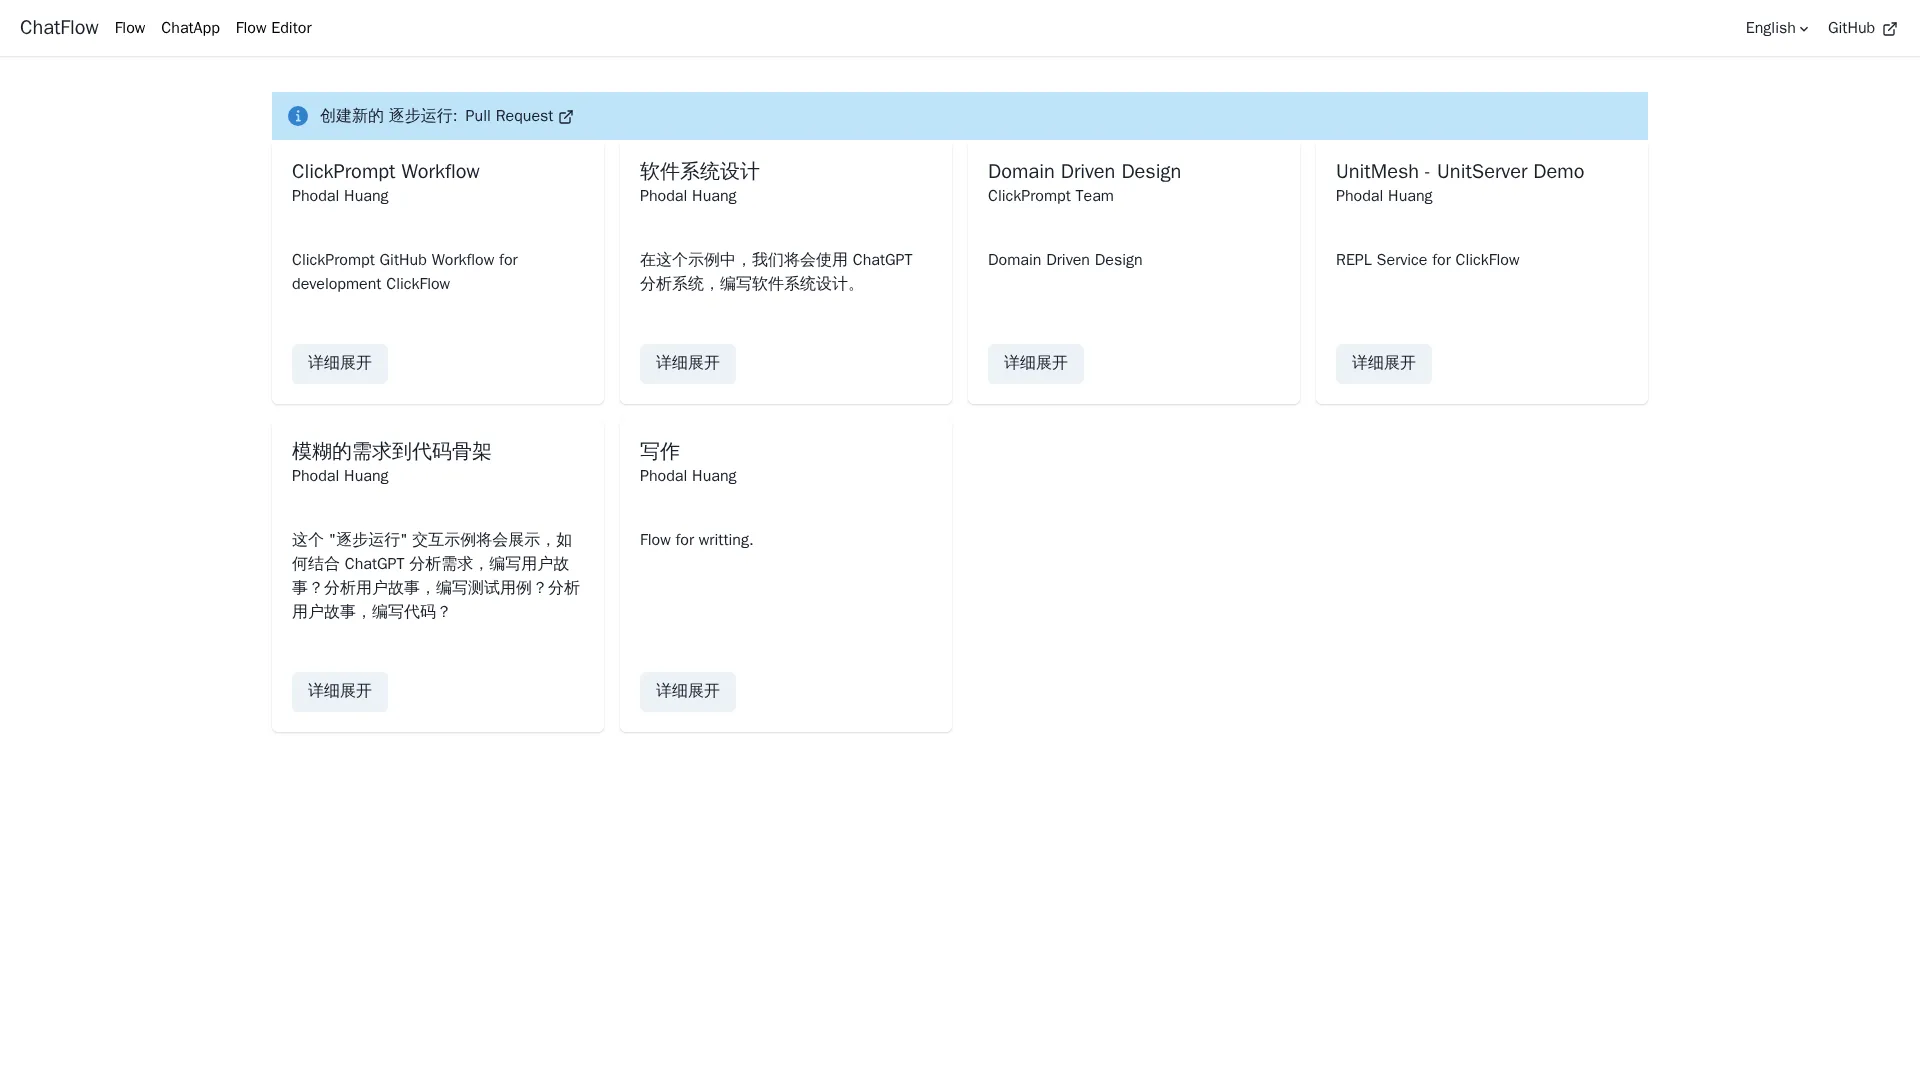Expand details for 写作 card

tap(688, 692)
